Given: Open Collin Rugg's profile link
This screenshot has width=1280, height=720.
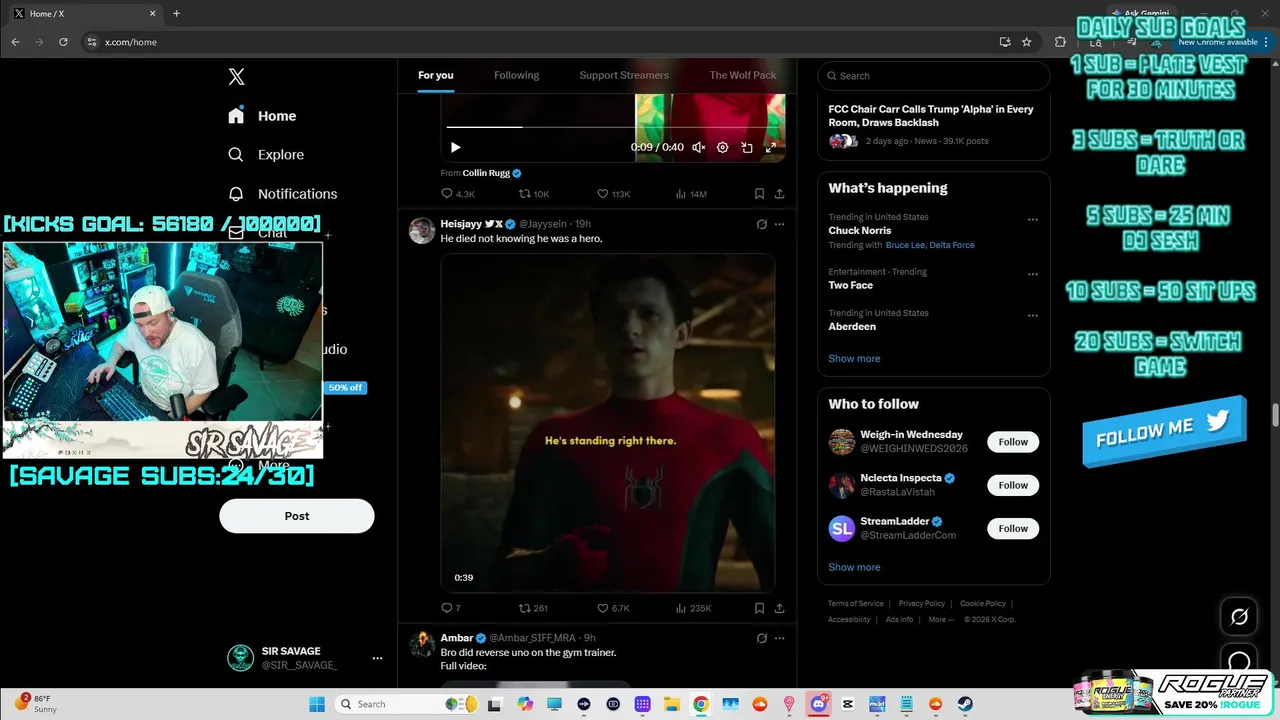Looking at the screenshot, I should 492,173.
